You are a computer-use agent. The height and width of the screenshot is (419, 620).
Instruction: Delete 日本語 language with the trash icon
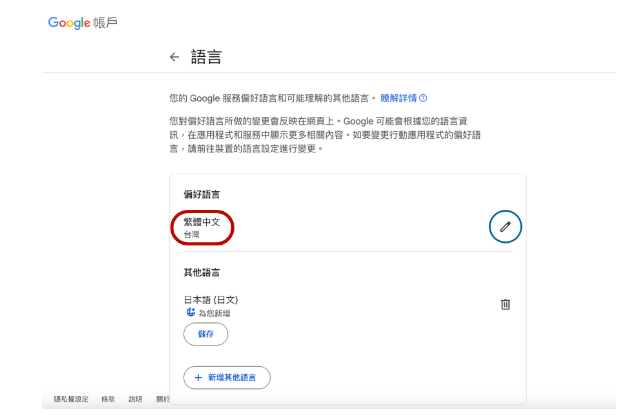tap(505, 304)
